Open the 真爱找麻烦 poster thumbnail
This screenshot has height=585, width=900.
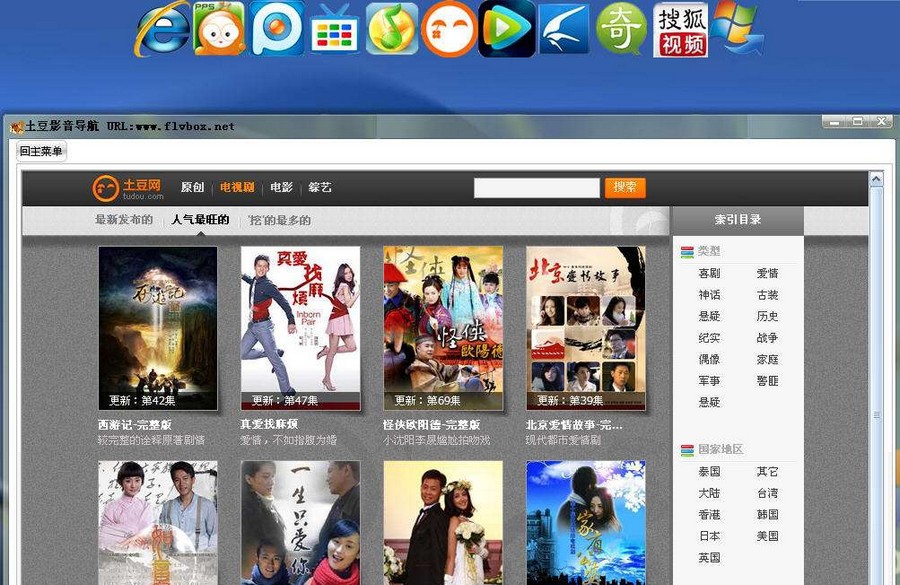click(301, 328)
